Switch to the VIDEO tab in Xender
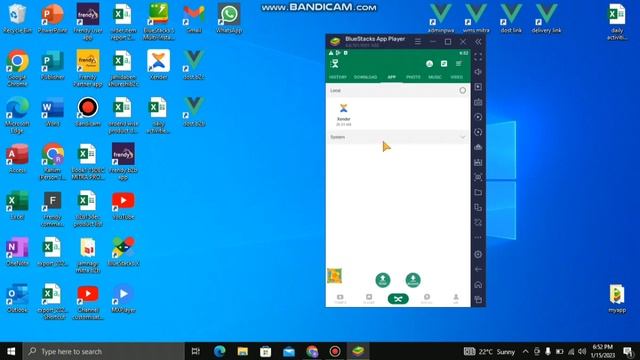 pyautogui.click(x=457, y=77)
